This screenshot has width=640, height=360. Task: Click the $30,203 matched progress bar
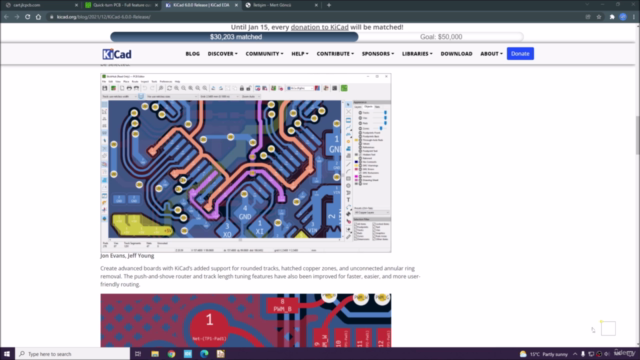tap(234, 37)
